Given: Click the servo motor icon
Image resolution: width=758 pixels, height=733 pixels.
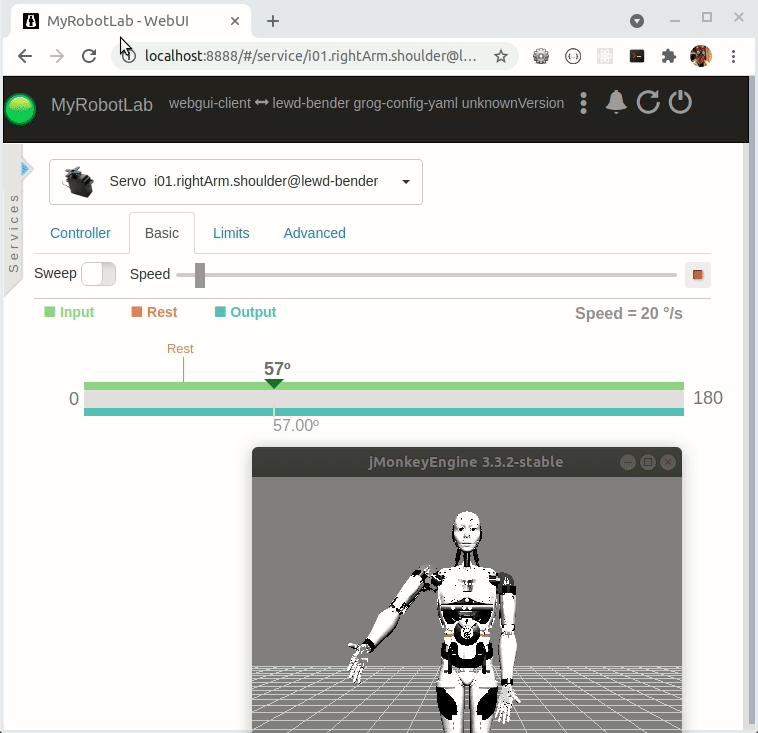Looking at the screenshot, I should click(79, 182).
